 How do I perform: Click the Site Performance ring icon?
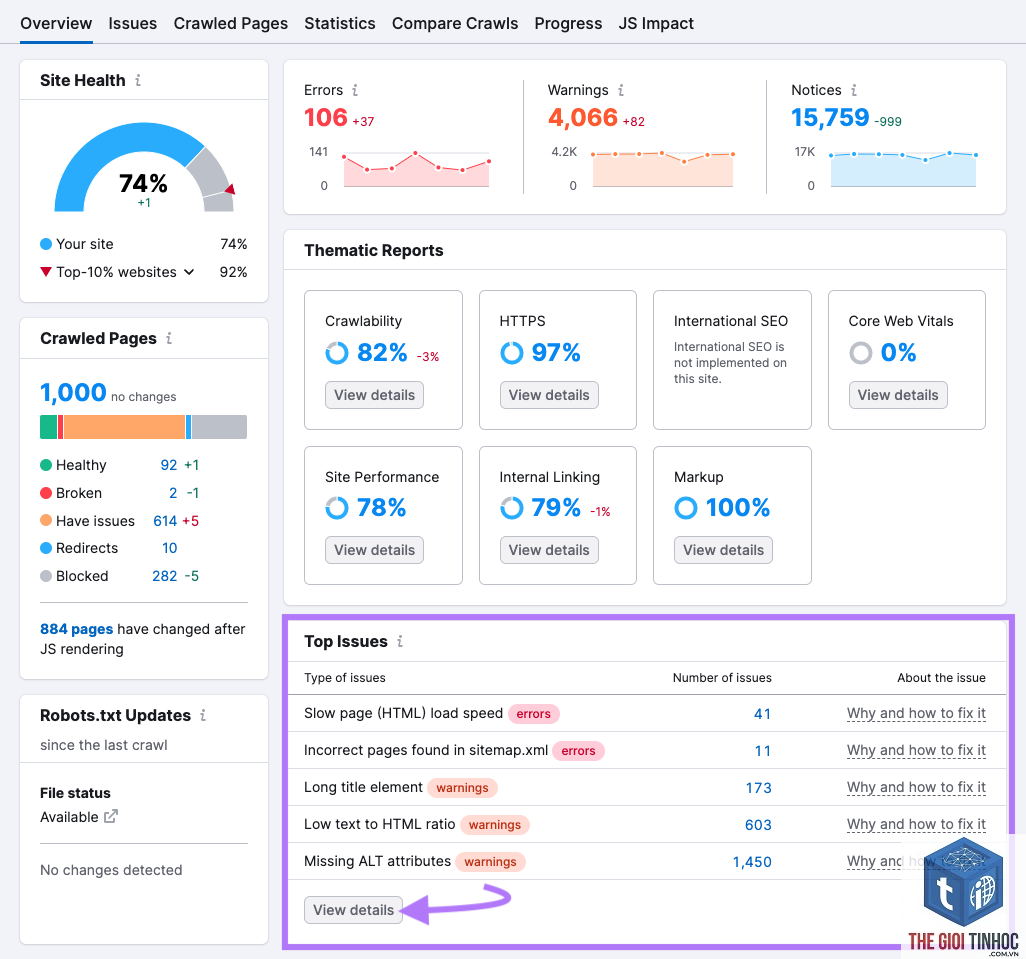(x=337, y=508)
